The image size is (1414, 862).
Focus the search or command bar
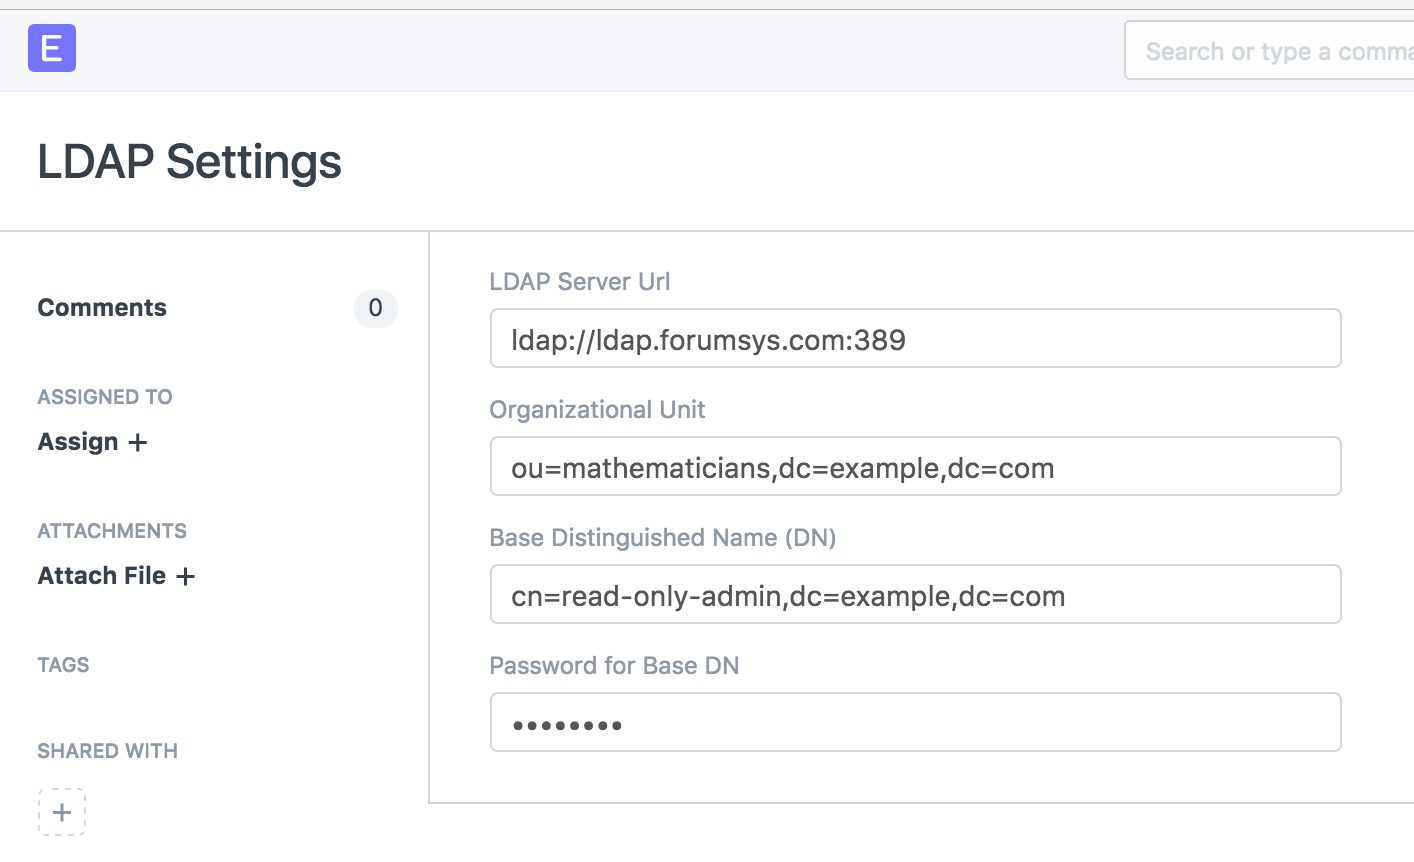coord(1270,51)
